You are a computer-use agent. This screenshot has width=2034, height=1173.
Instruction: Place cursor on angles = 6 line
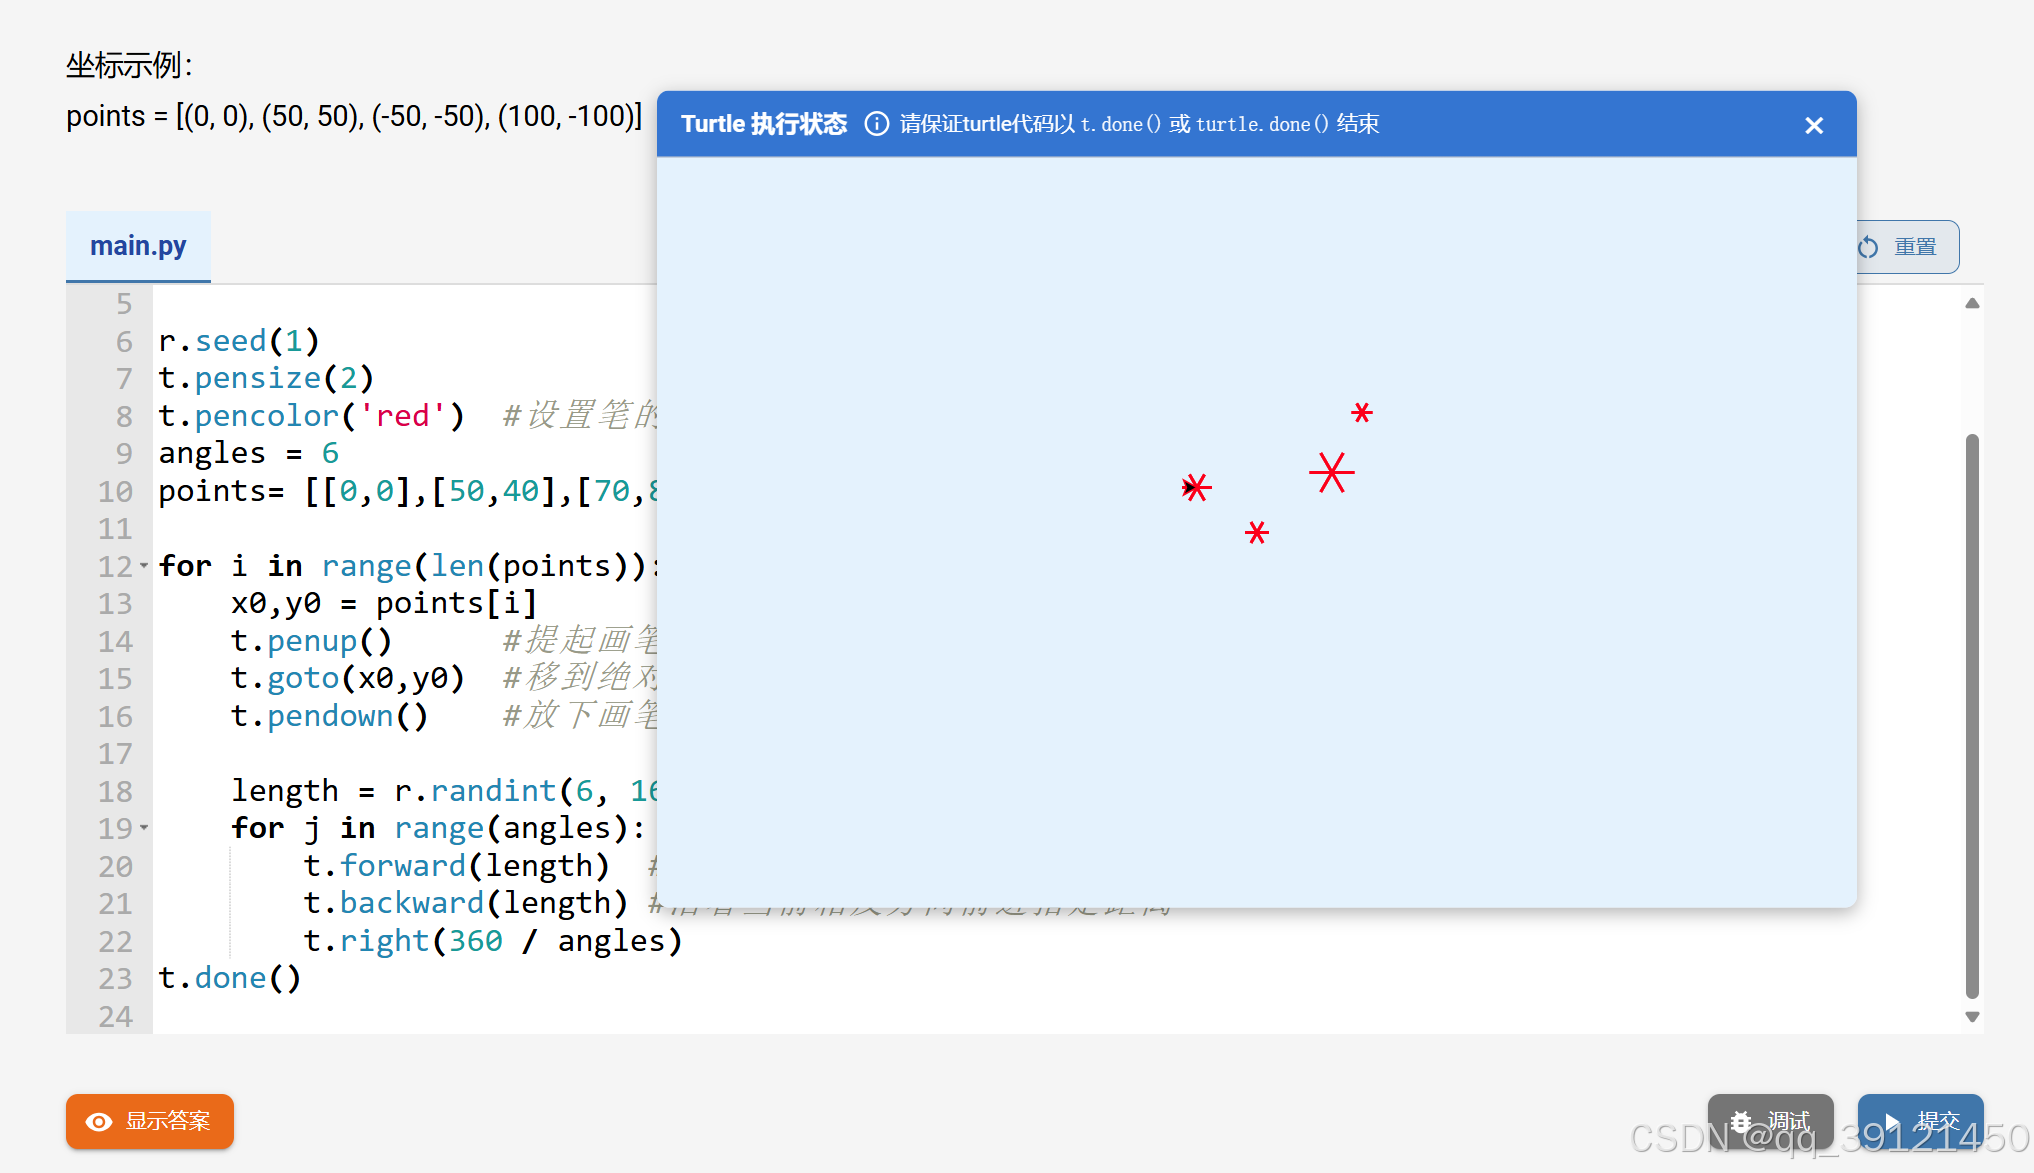point(249,454)
